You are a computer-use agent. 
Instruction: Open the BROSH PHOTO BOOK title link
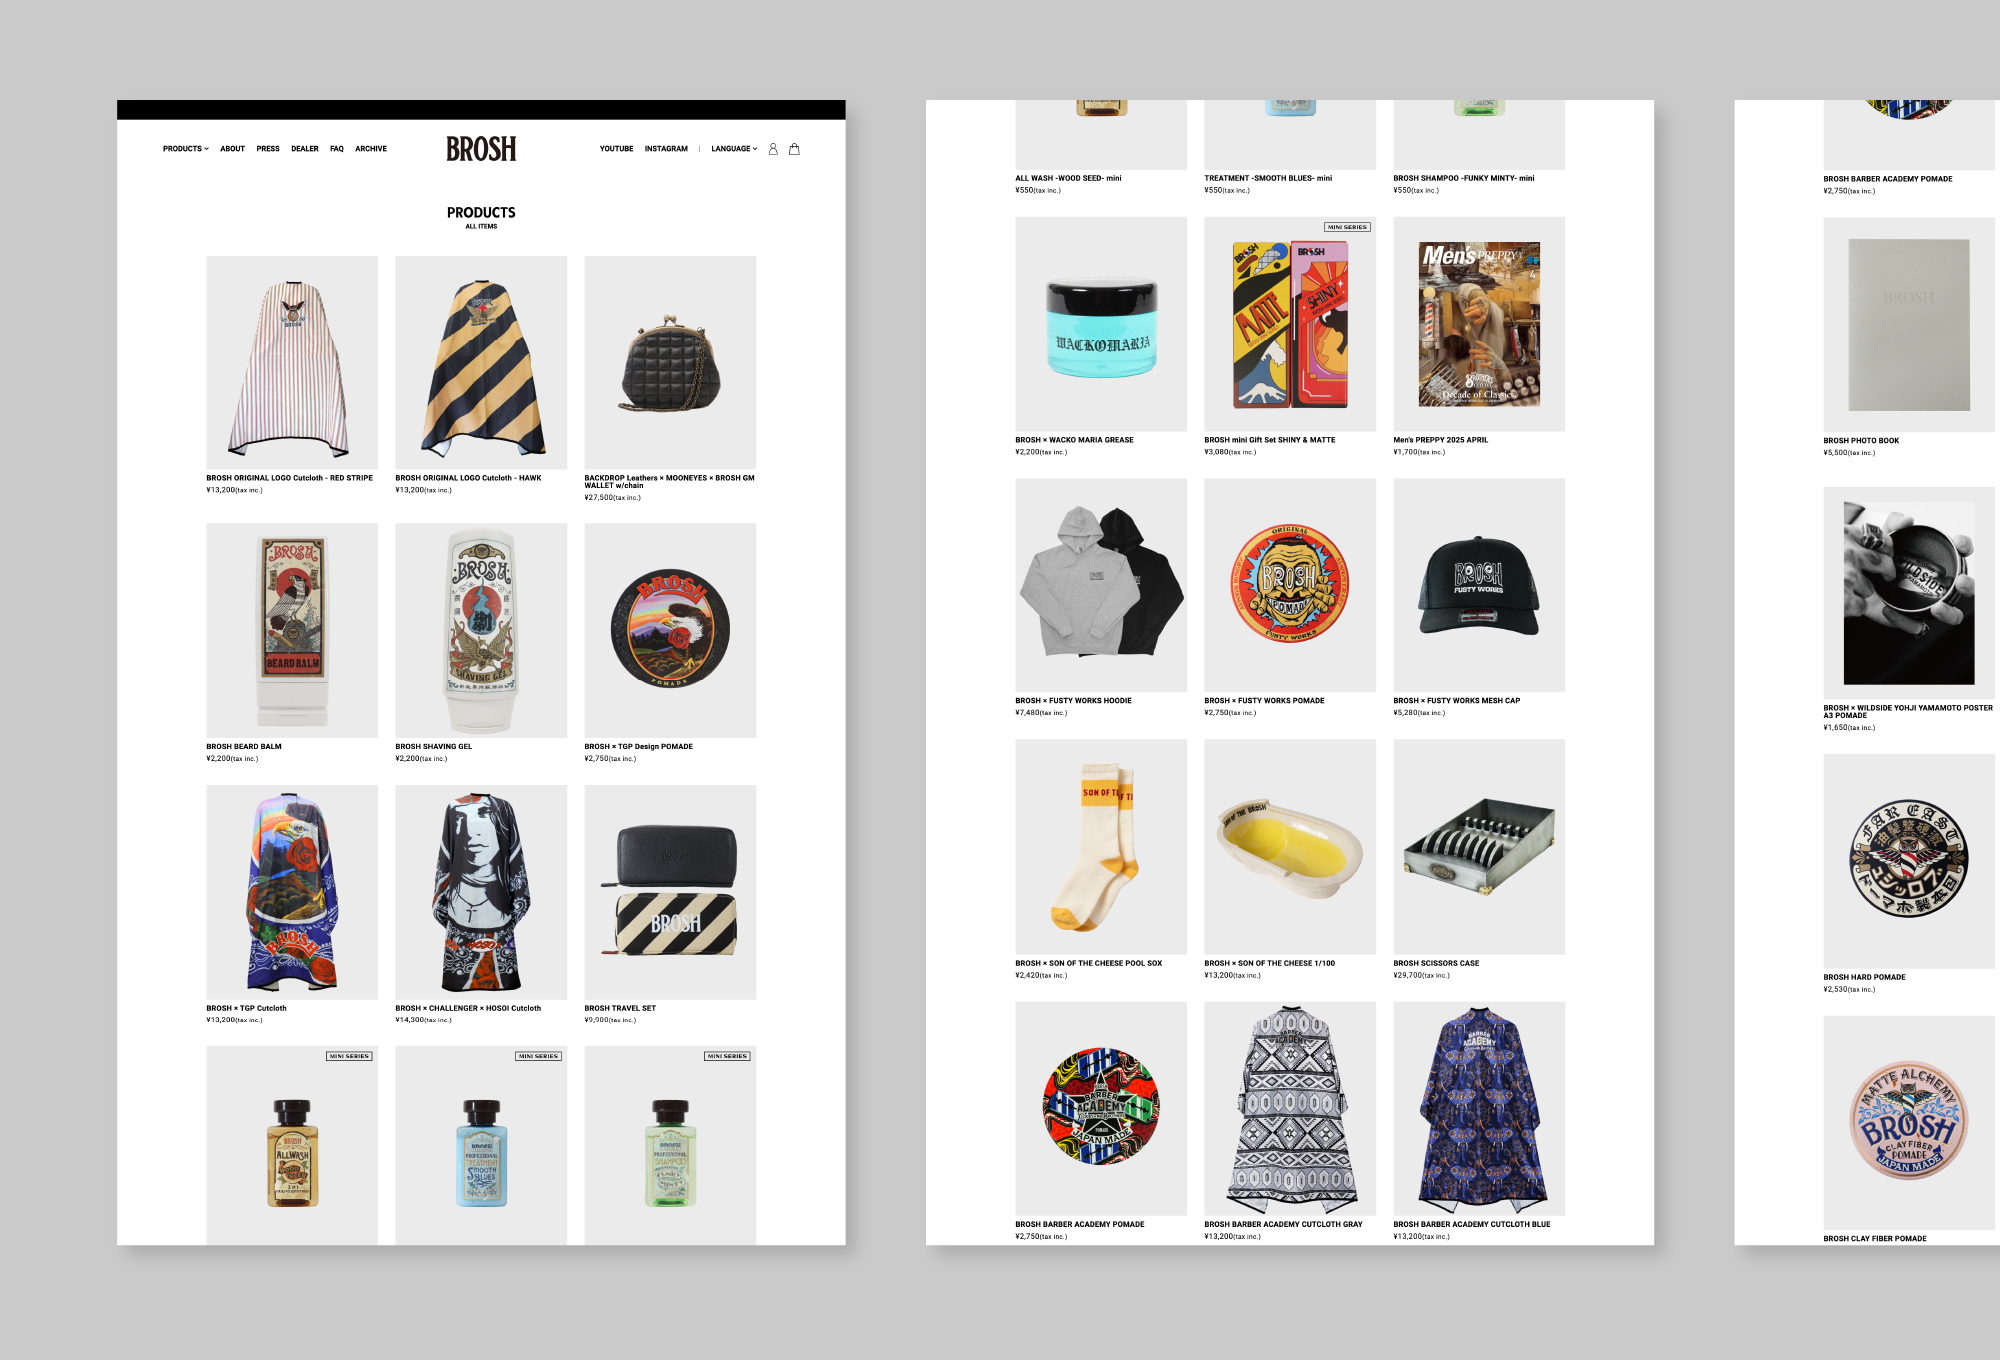tap(1861, 441)
